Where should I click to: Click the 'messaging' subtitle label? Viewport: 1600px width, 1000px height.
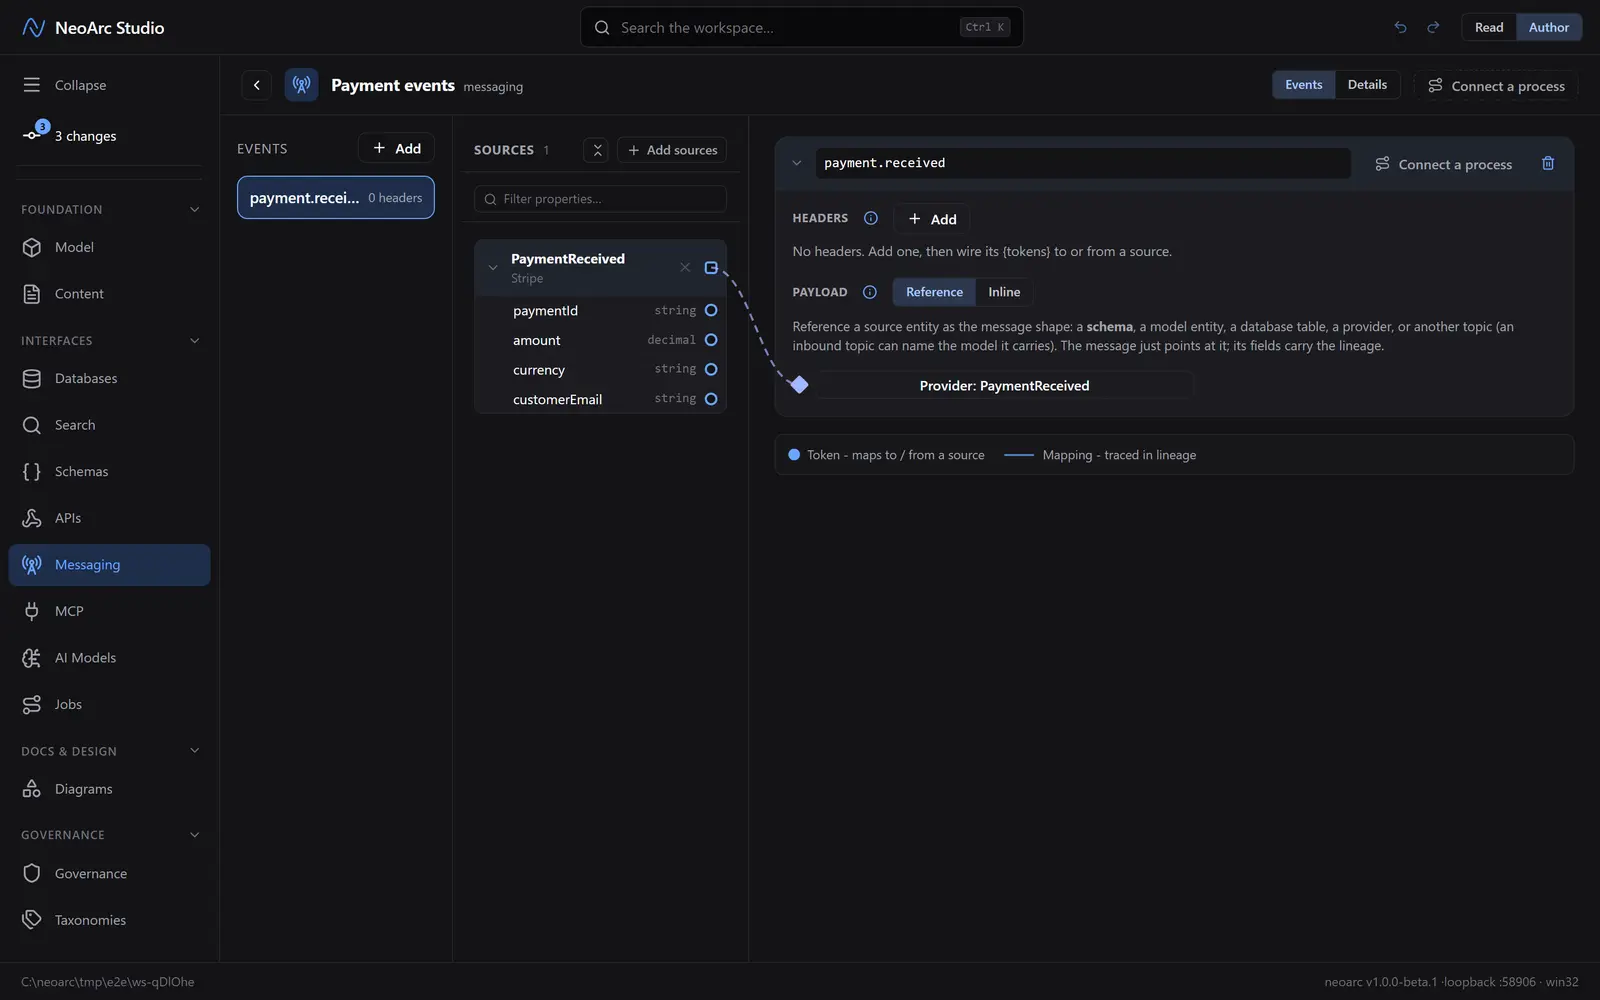pyautogui.click(x=493, y=87)
